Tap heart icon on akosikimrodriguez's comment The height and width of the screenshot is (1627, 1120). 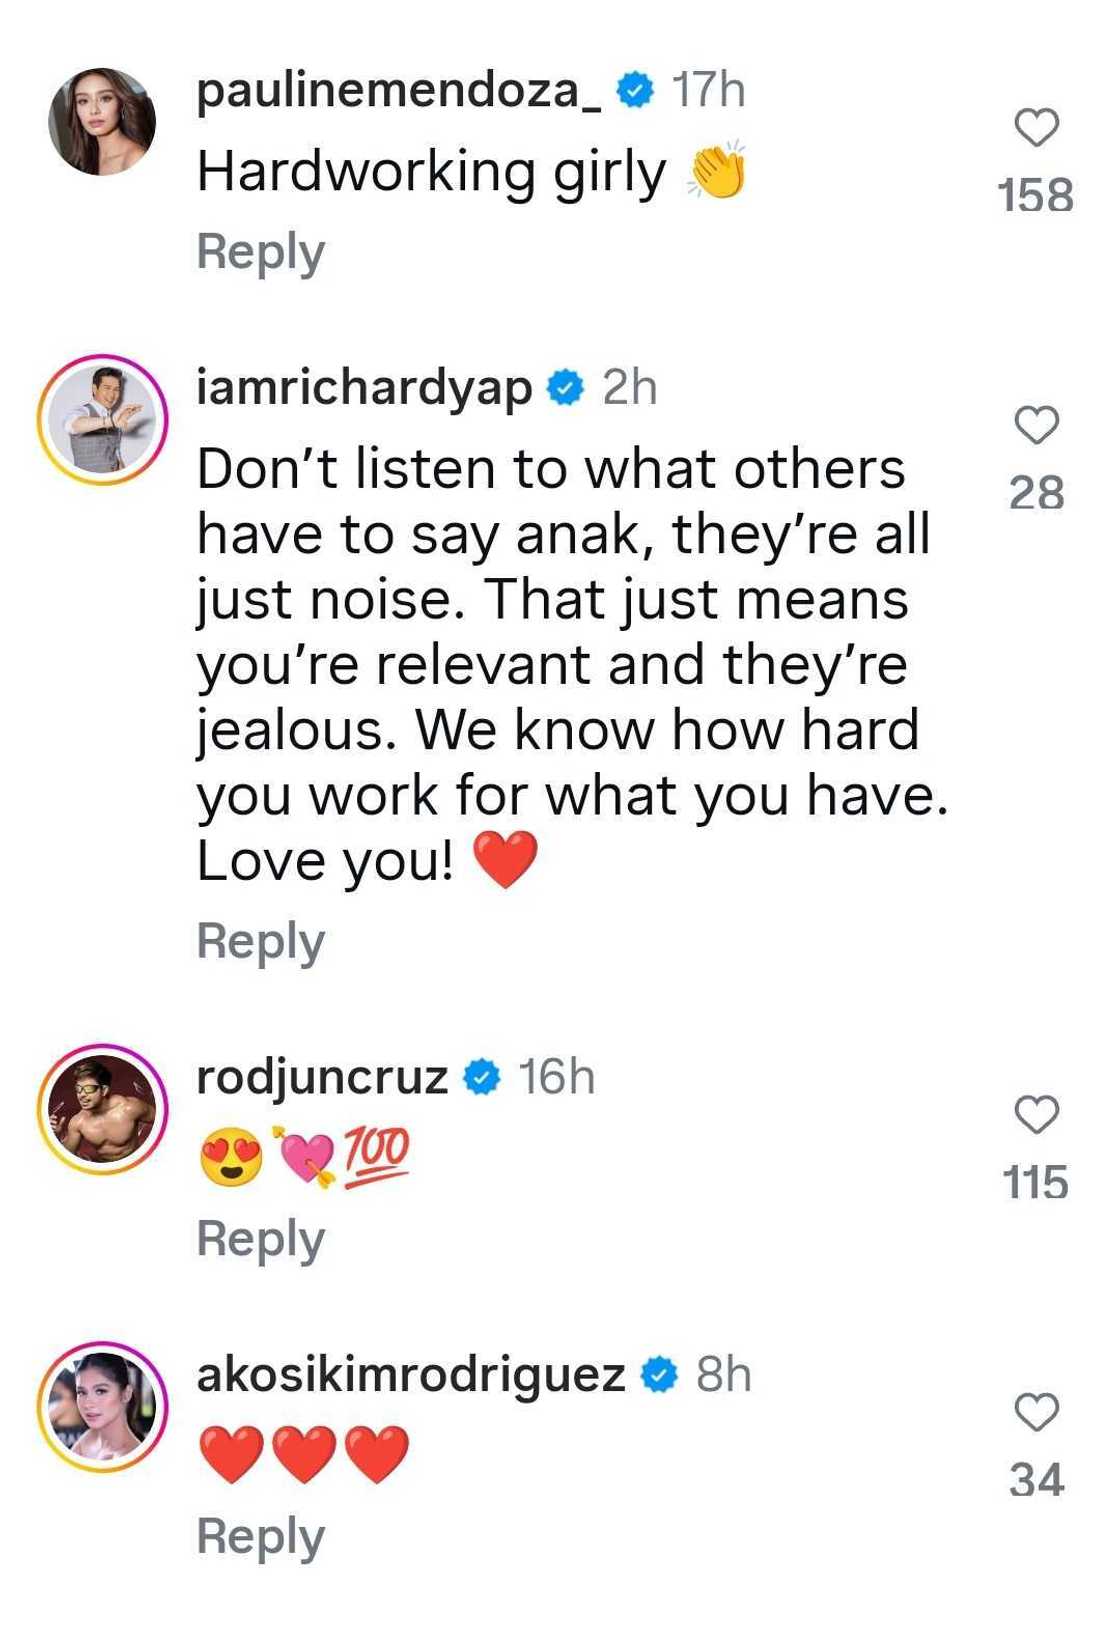click(x=1036, y=1412)
